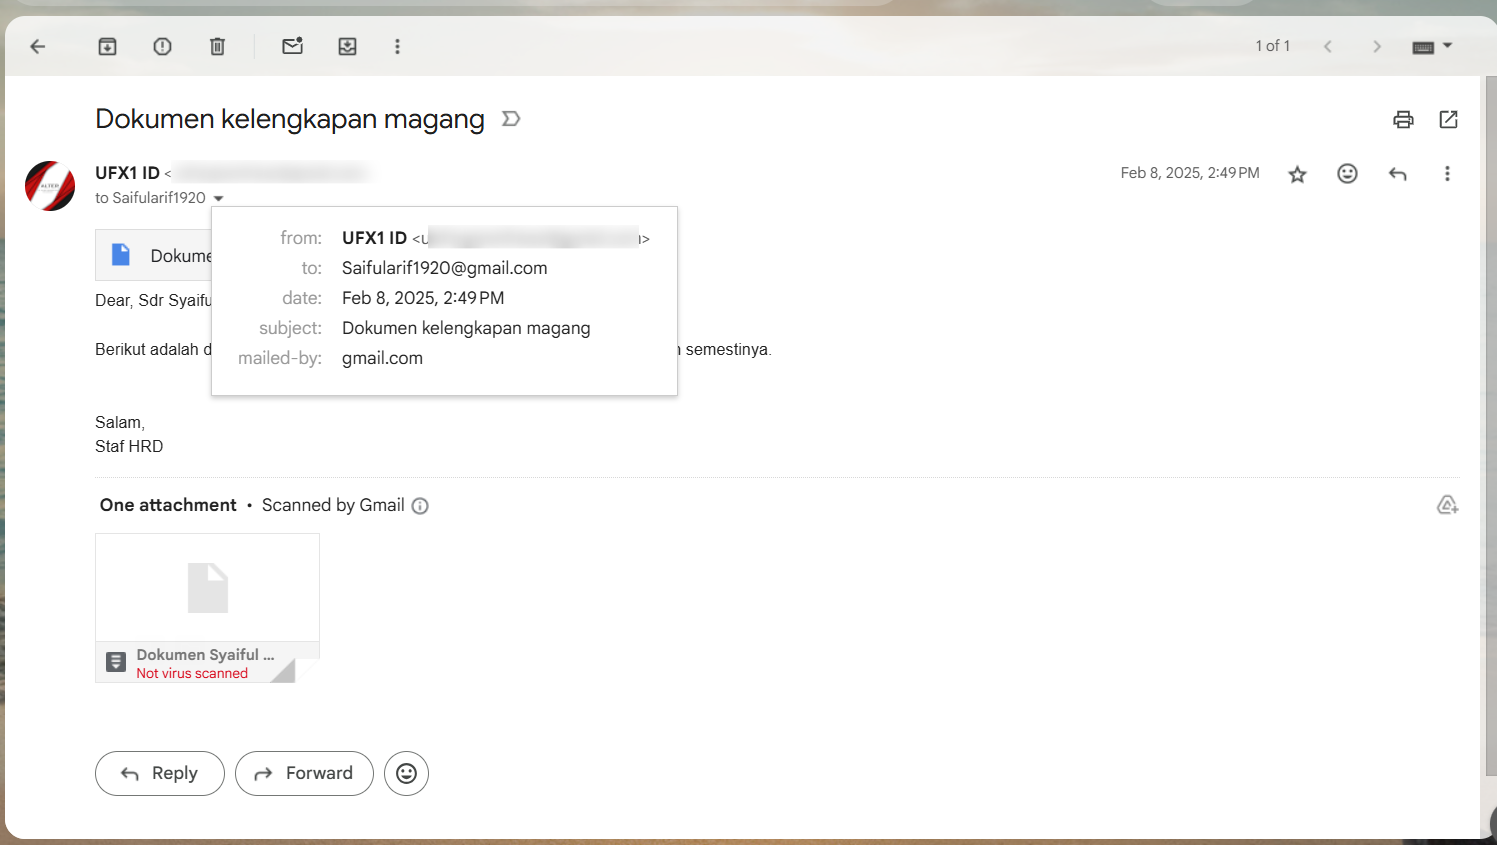Toggle the importance marker beside the subject
Viewport: 1497px width, 845px height.
[511, 119]
